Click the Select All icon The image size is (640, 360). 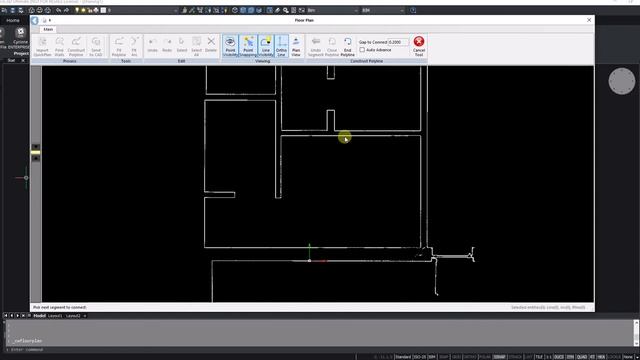pyautogui.click(x=196, y=46)
